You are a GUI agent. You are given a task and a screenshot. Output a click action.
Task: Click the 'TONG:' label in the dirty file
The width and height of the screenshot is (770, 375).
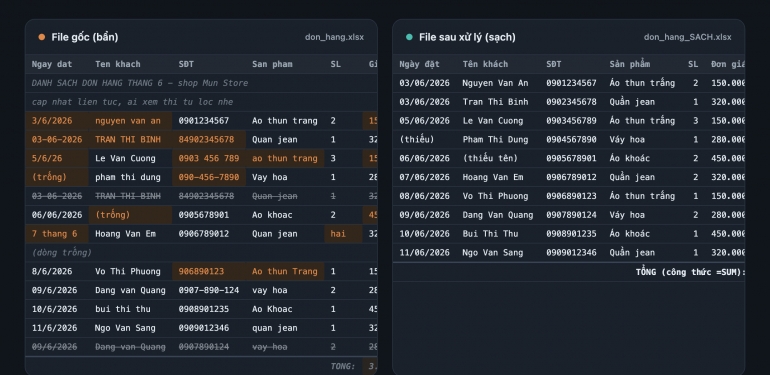click(x=343, y=366)
